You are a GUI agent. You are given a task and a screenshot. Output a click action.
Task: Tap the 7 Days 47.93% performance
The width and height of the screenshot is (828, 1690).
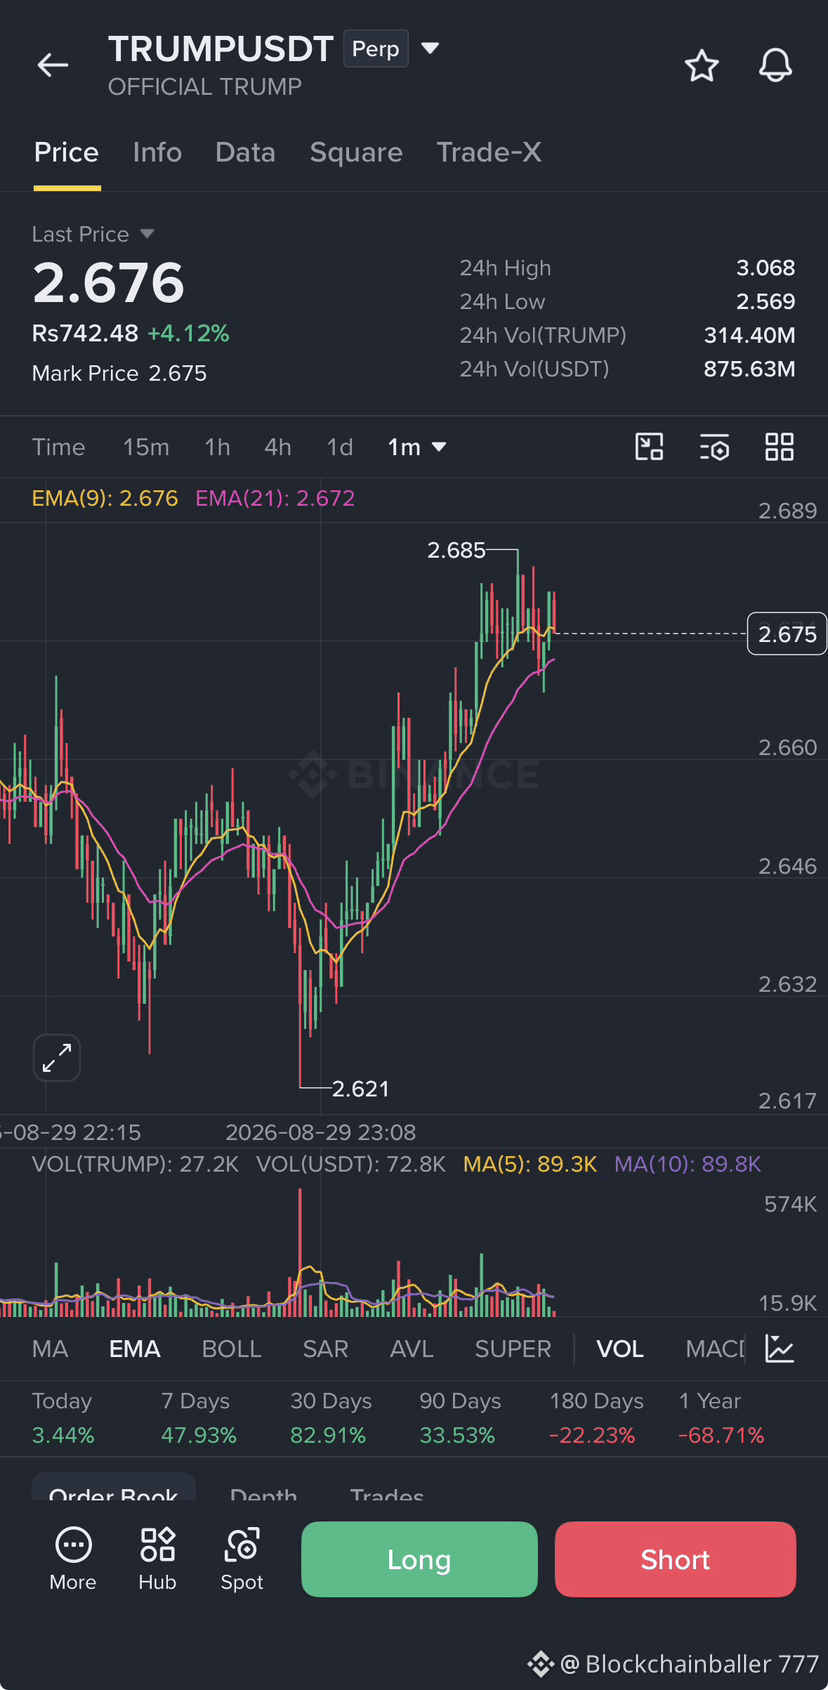199,1418
